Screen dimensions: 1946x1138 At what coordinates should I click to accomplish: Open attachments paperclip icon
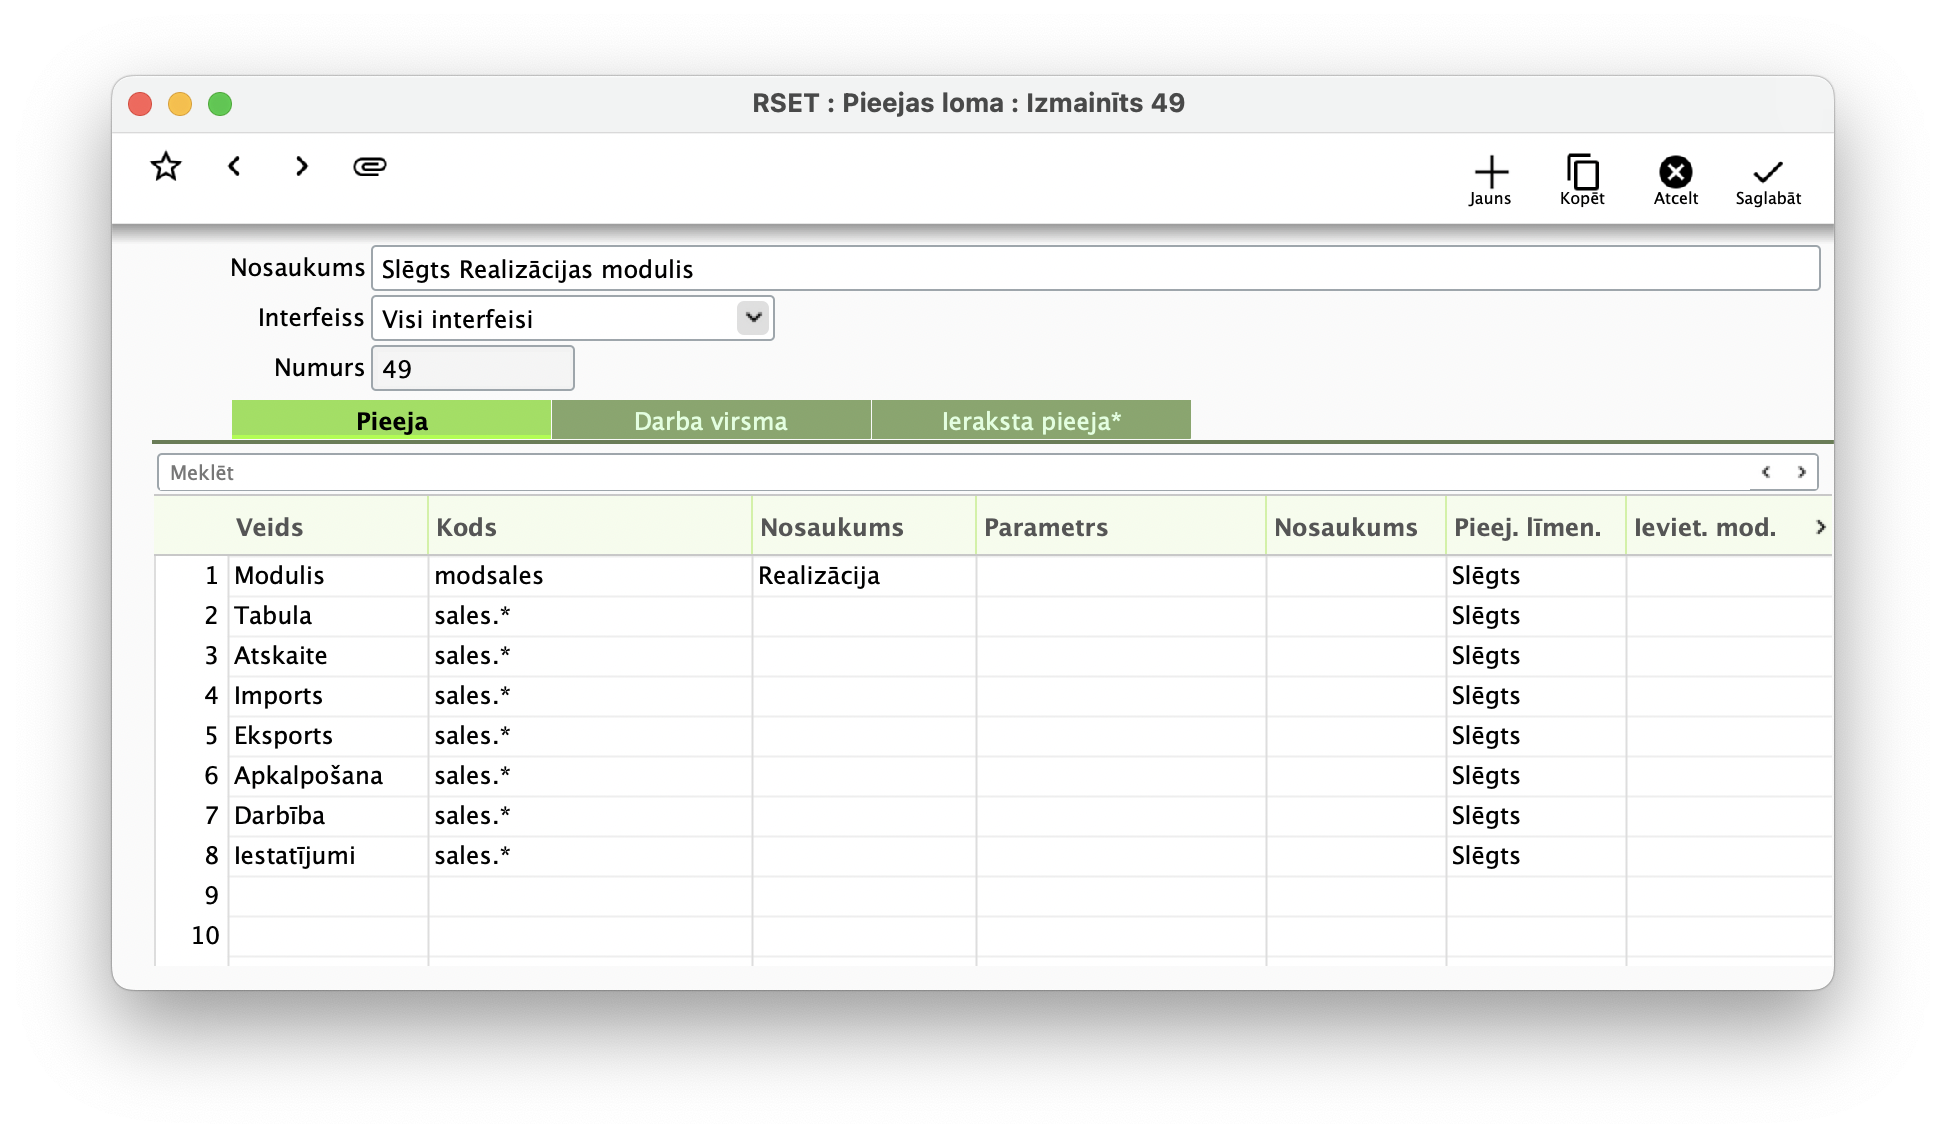coord(370,166)
